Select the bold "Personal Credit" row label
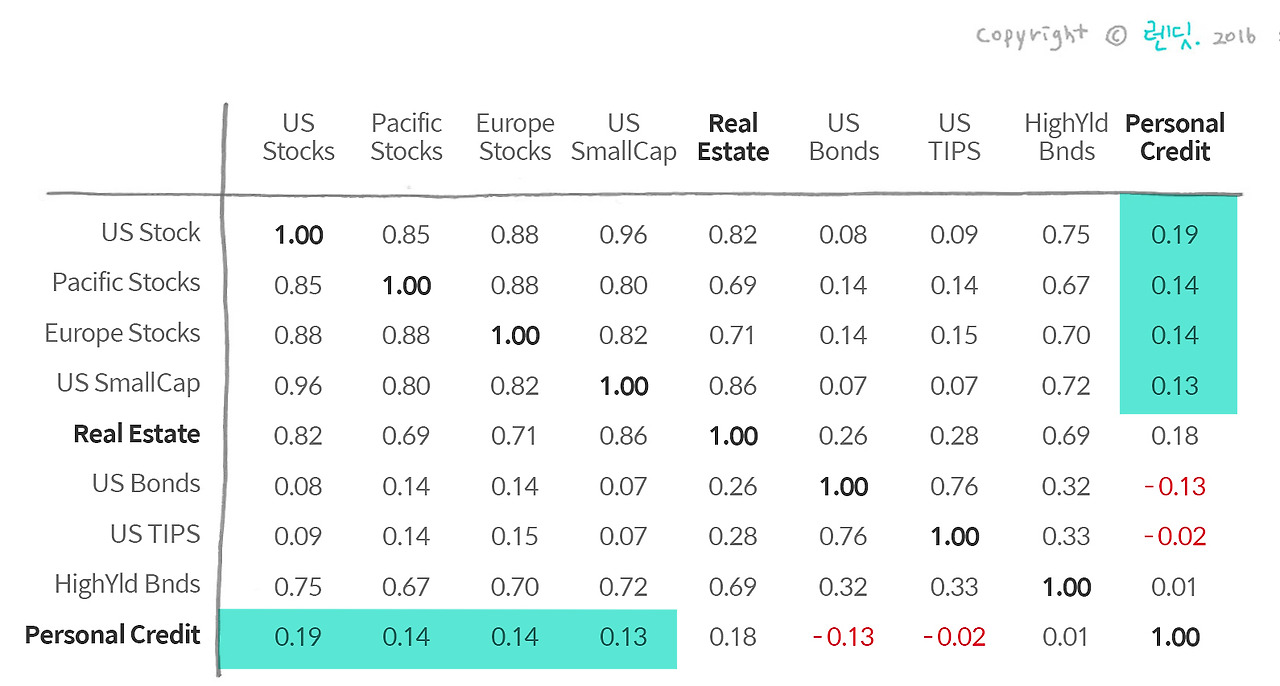Viewport: 1280px width, 686px height. click(113, 635)
